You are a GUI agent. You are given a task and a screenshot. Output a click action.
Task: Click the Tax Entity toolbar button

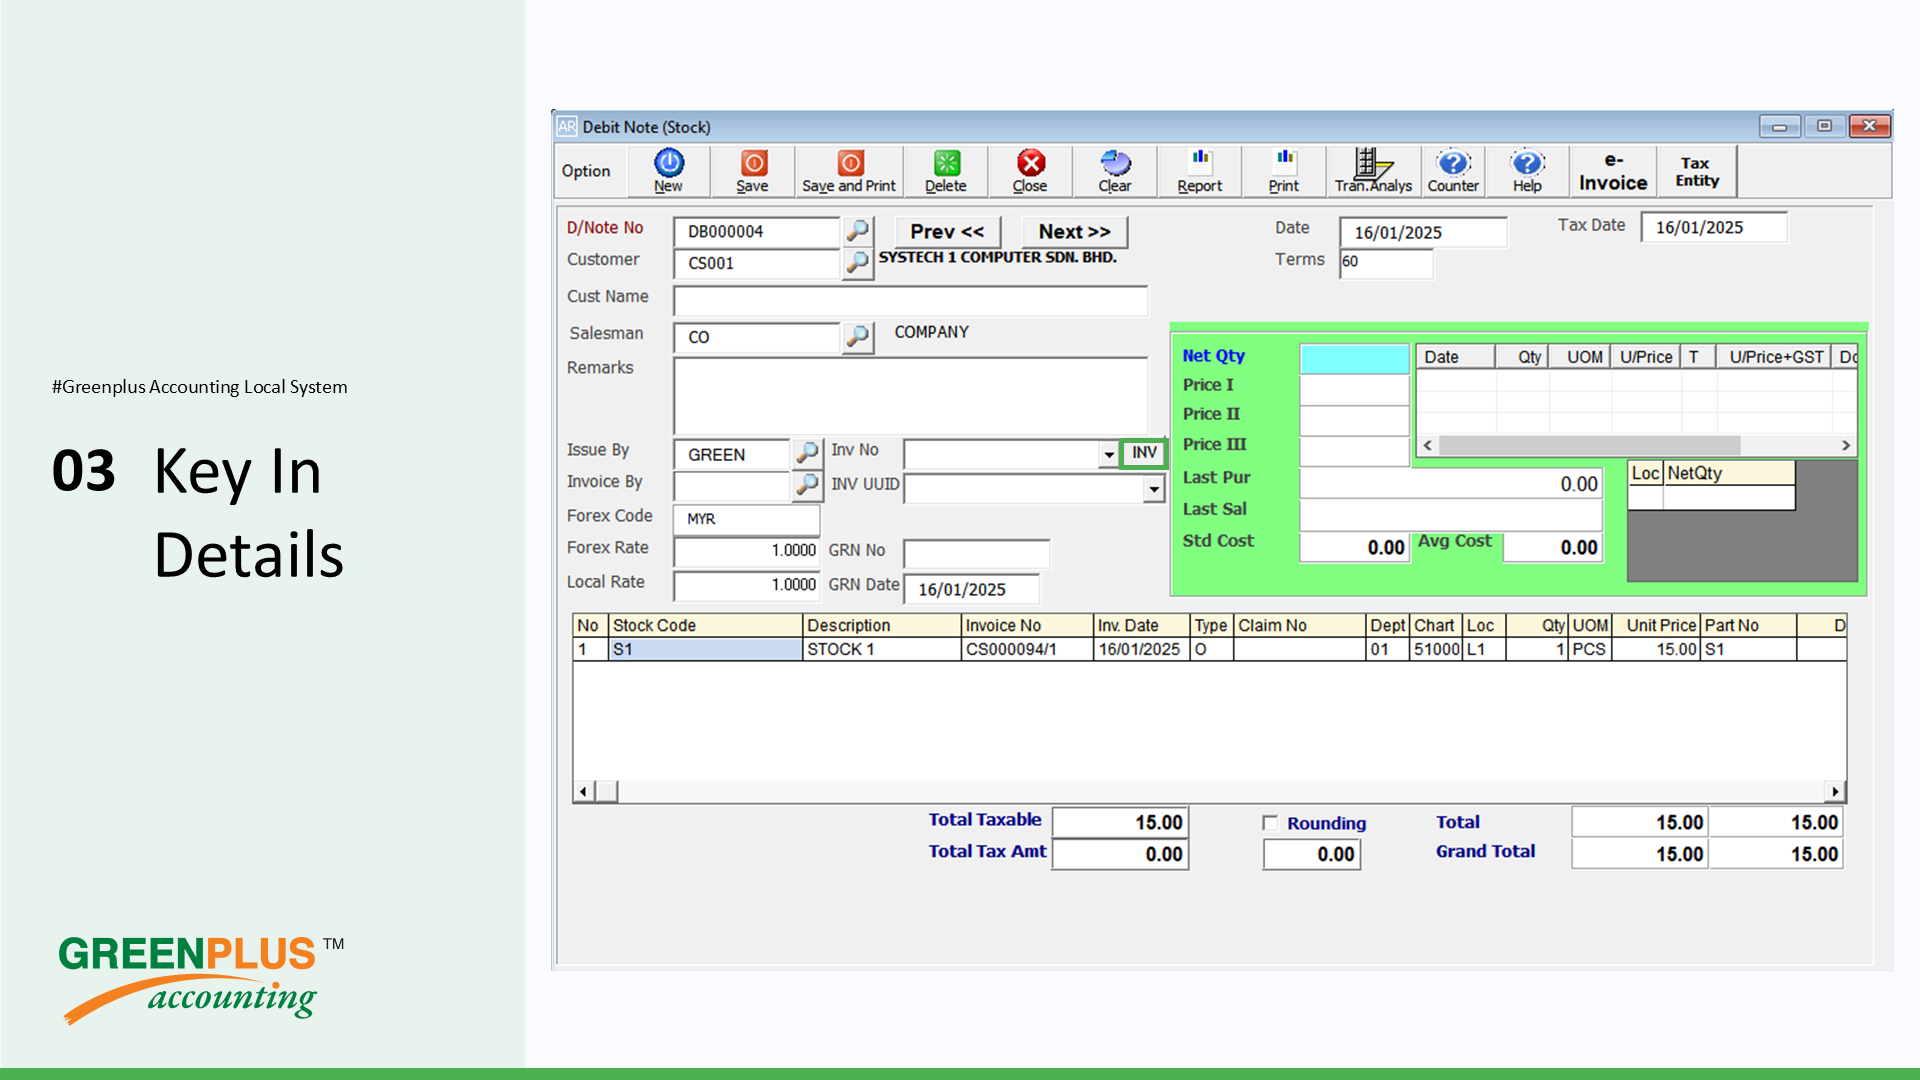(1697, 171)
